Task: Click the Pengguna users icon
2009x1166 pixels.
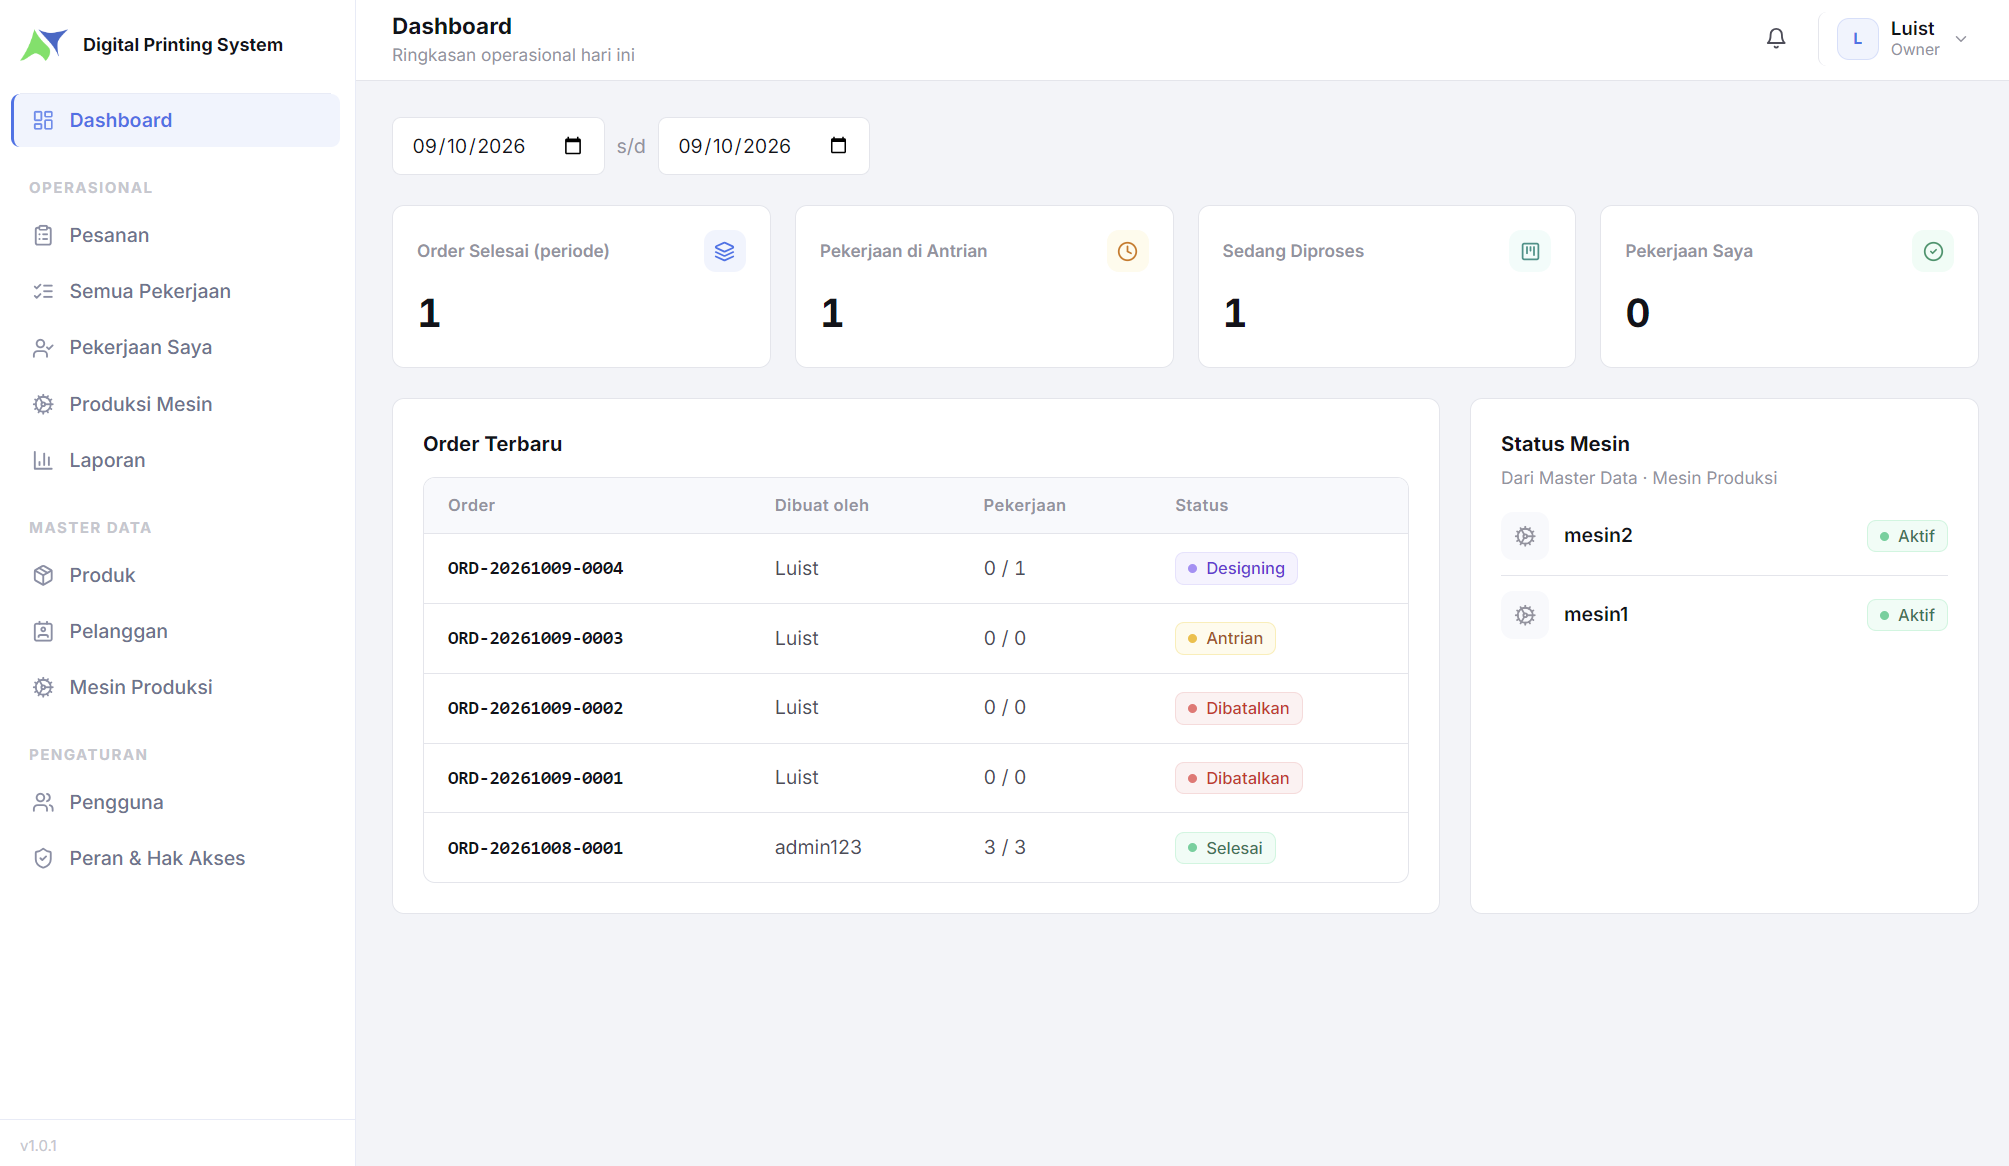Action: pos(43,802)
